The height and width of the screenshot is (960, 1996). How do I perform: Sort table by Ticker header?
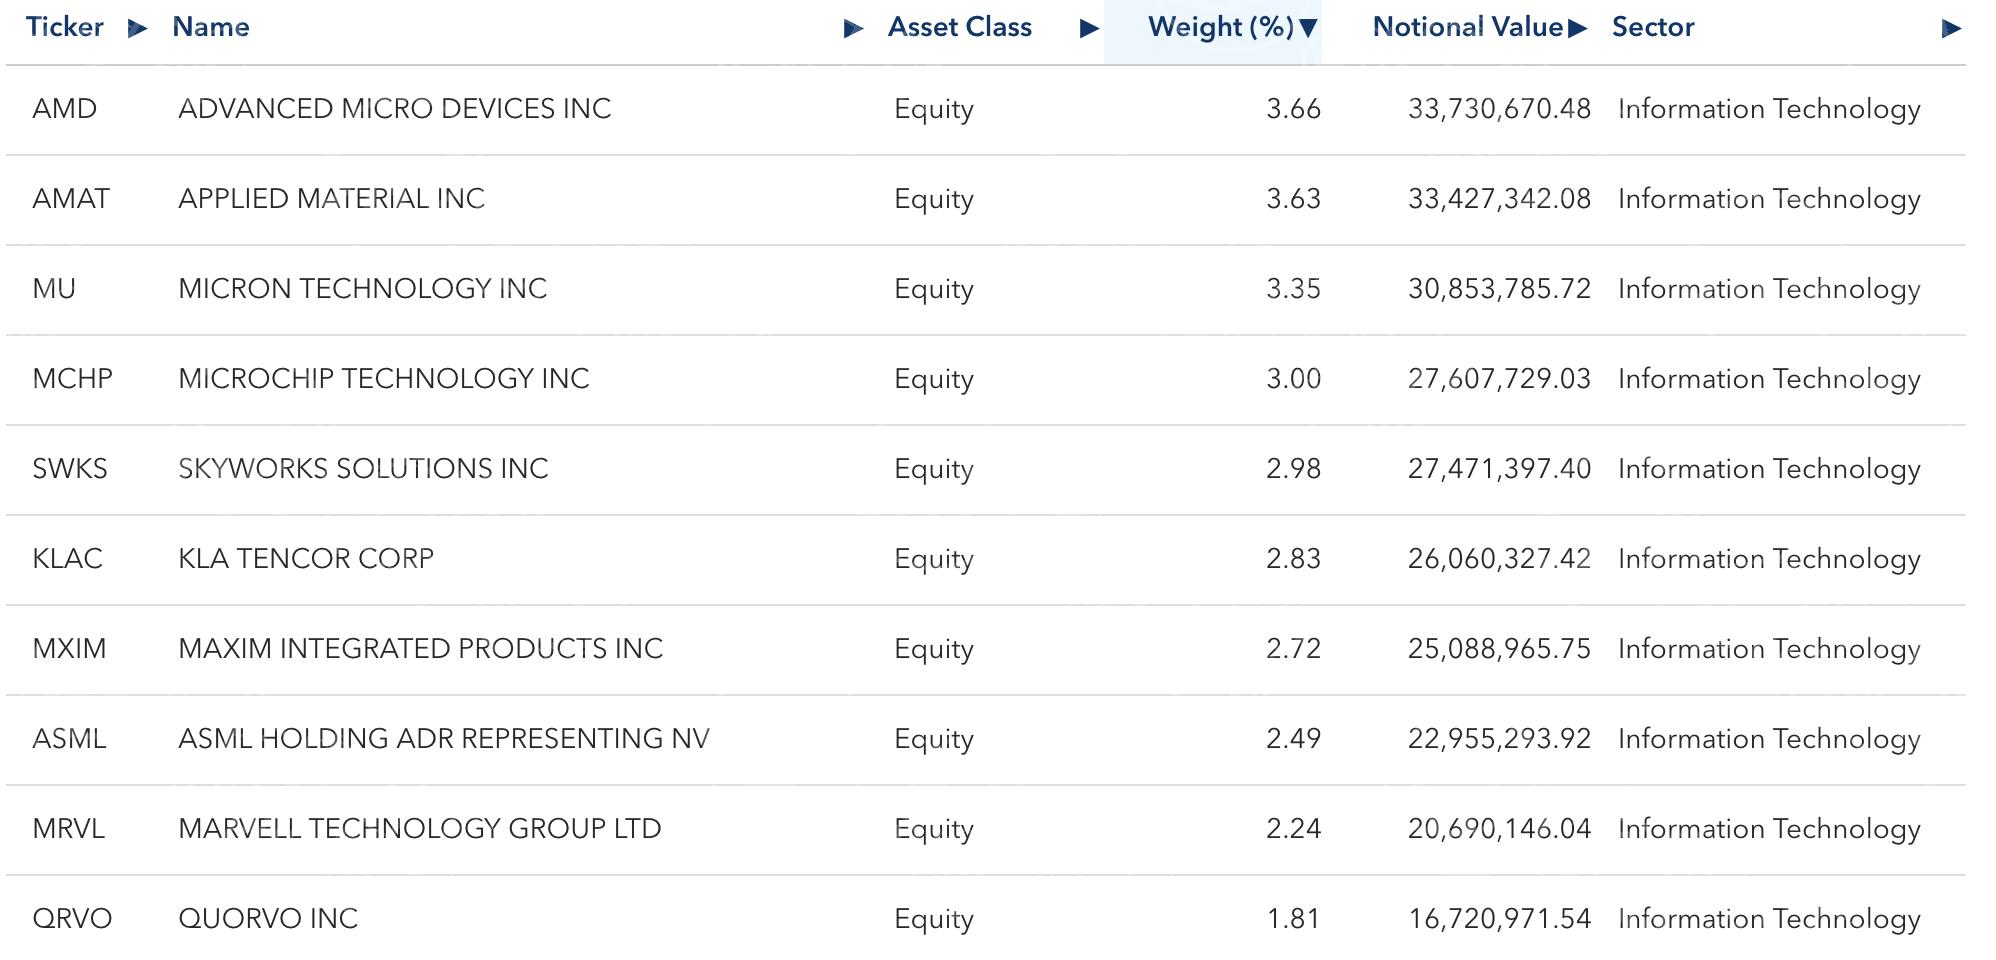pyautogui.click(x=65, y=27)
